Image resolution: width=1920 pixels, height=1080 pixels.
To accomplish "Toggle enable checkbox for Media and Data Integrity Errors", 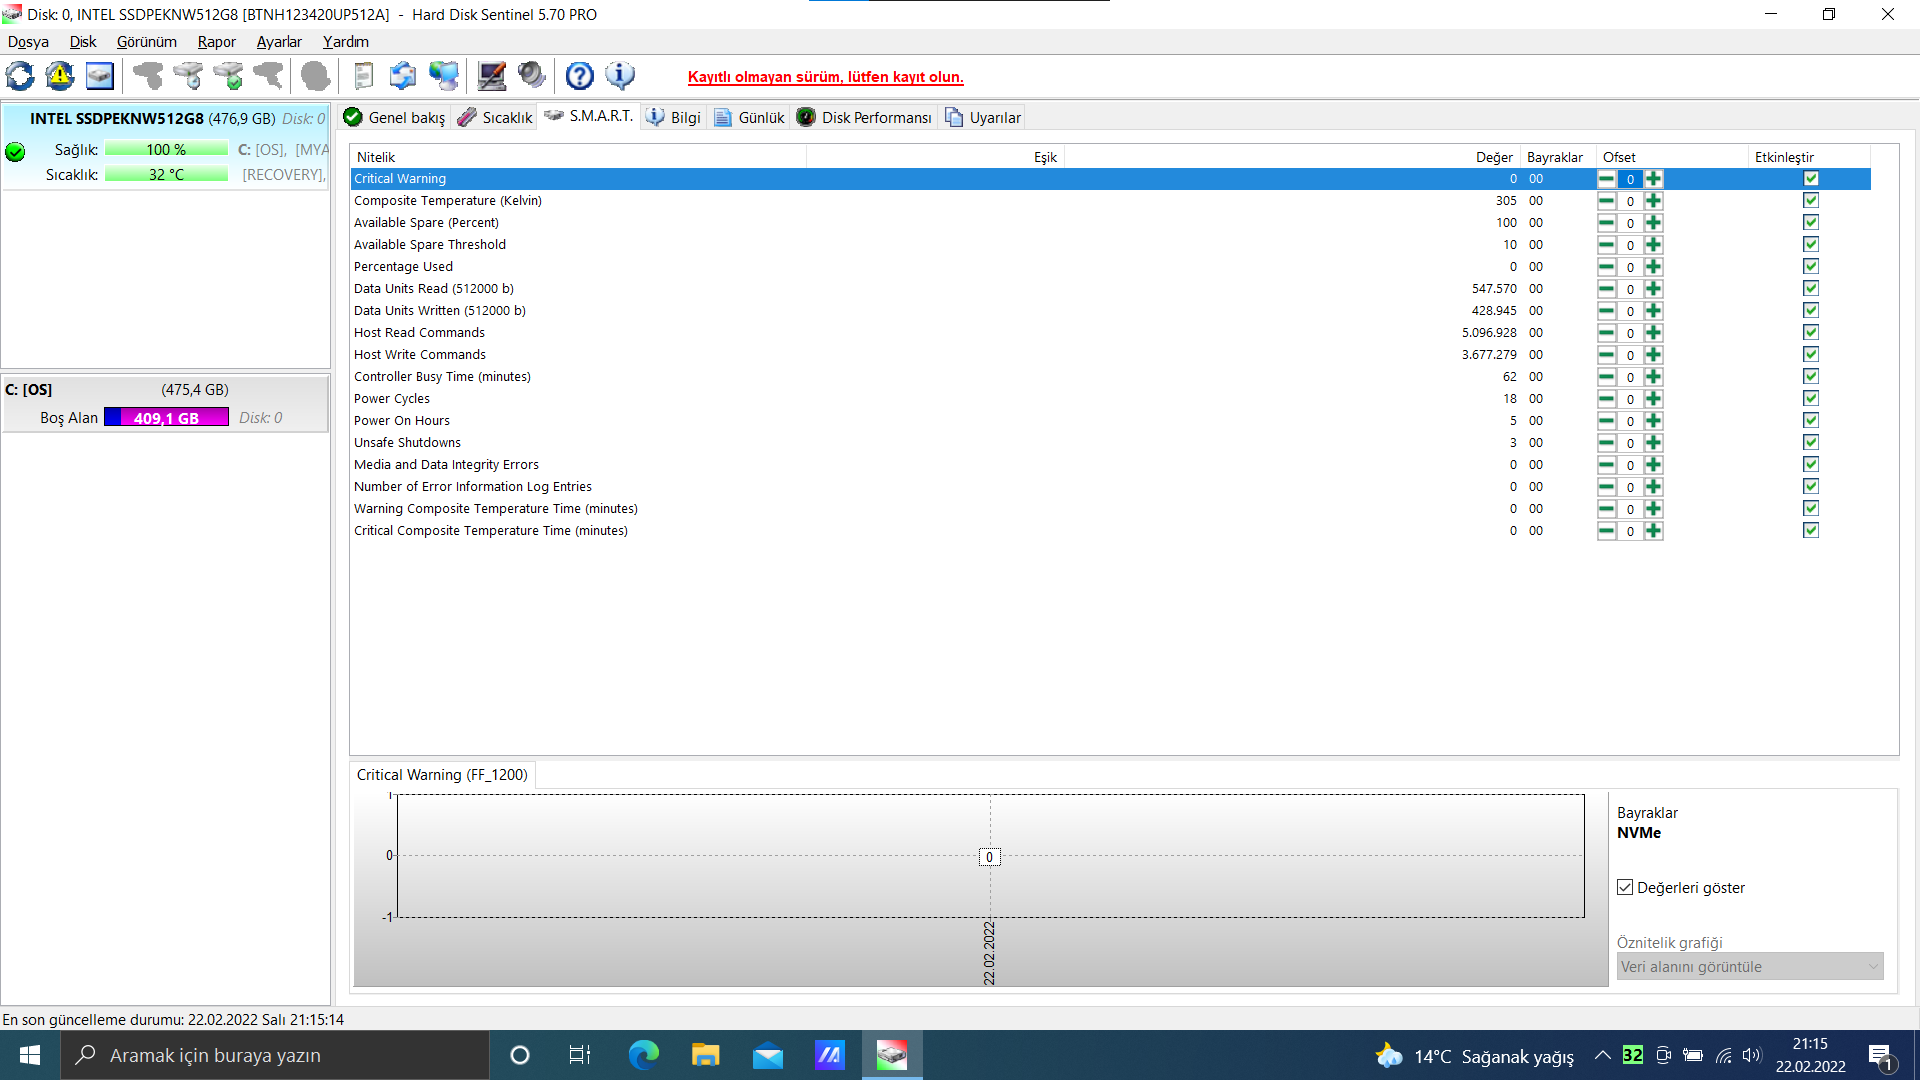I will 1811,465.
